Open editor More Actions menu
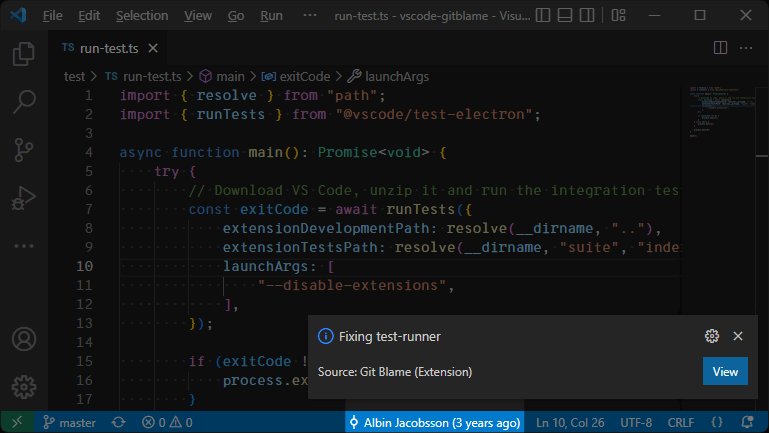The image size is (769, 433). (746, 48)
